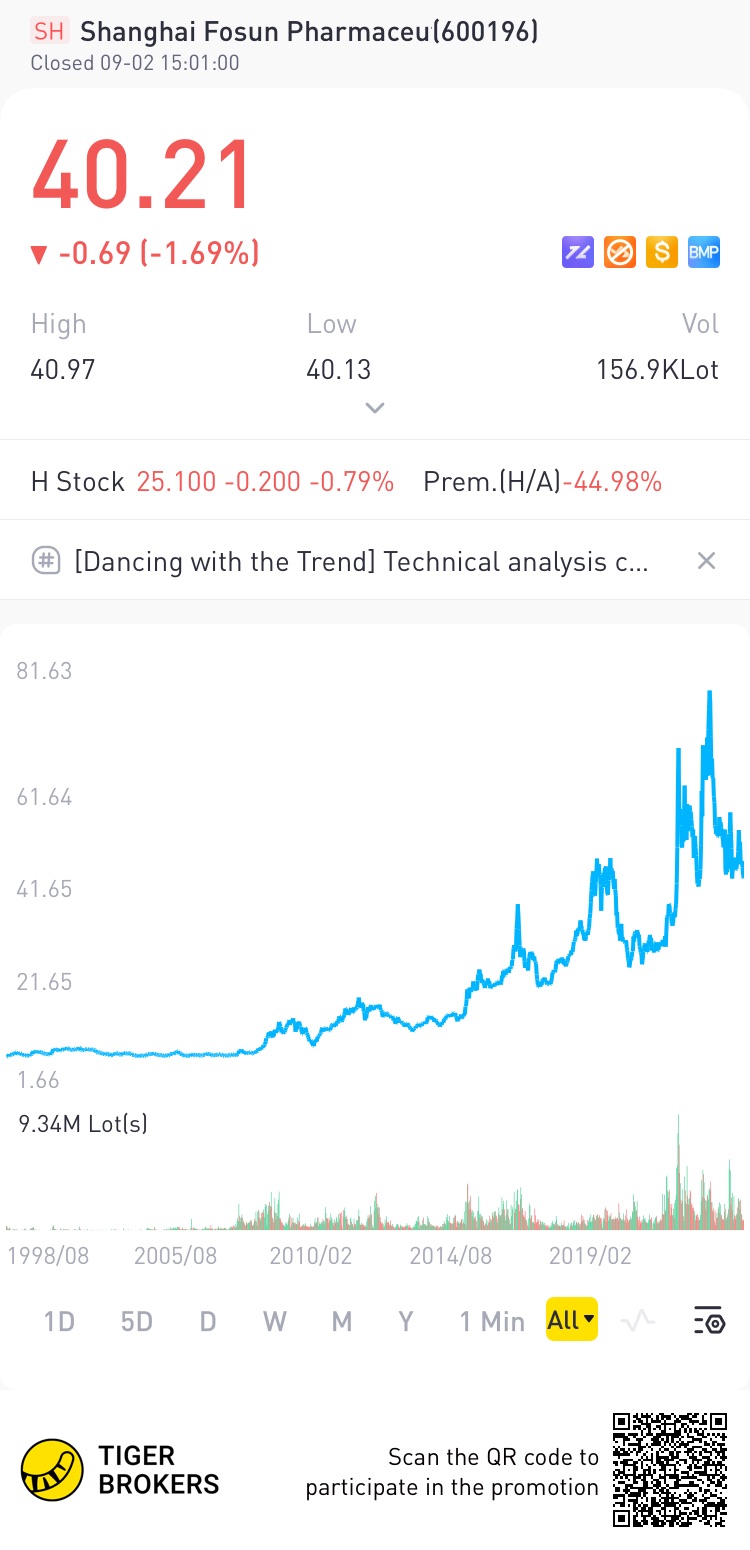Open the 1 Min interval selector
Image resolution: width=750 pixels, height=1550 pixels.
492,1321
